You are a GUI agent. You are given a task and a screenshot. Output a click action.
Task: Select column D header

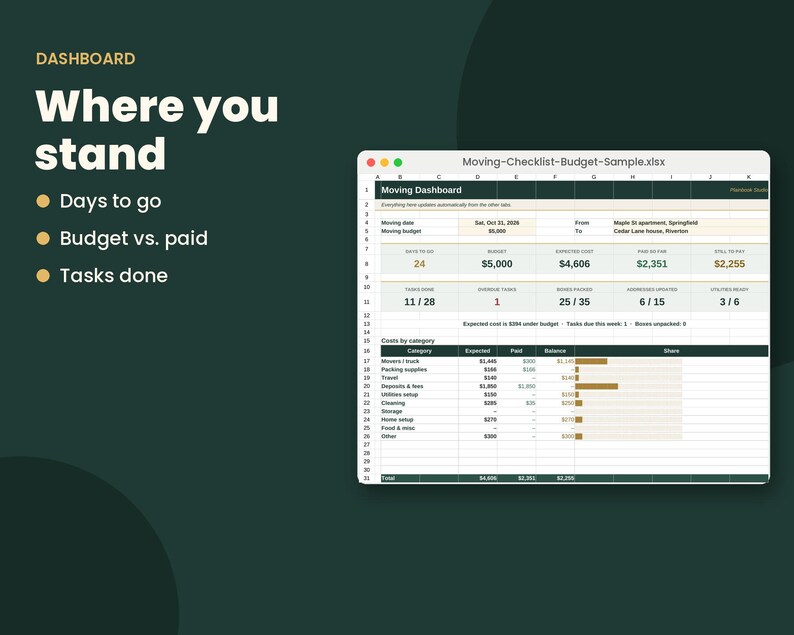[478, 177]
